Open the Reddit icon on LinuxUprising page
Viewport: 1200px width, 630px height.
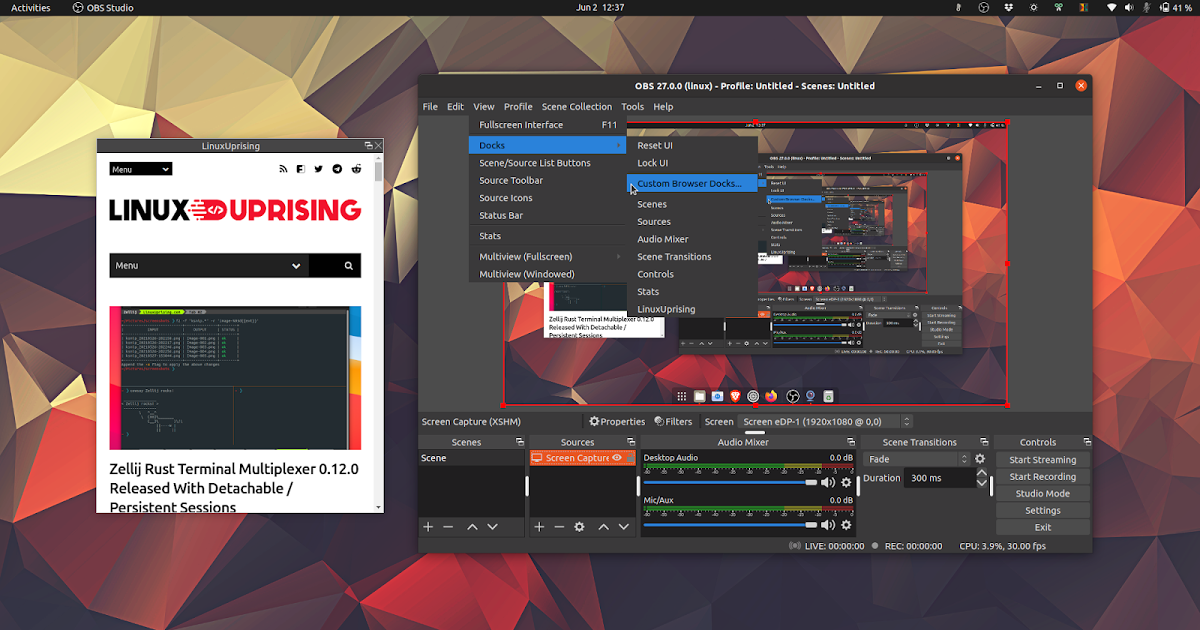(x=357, y=169)
